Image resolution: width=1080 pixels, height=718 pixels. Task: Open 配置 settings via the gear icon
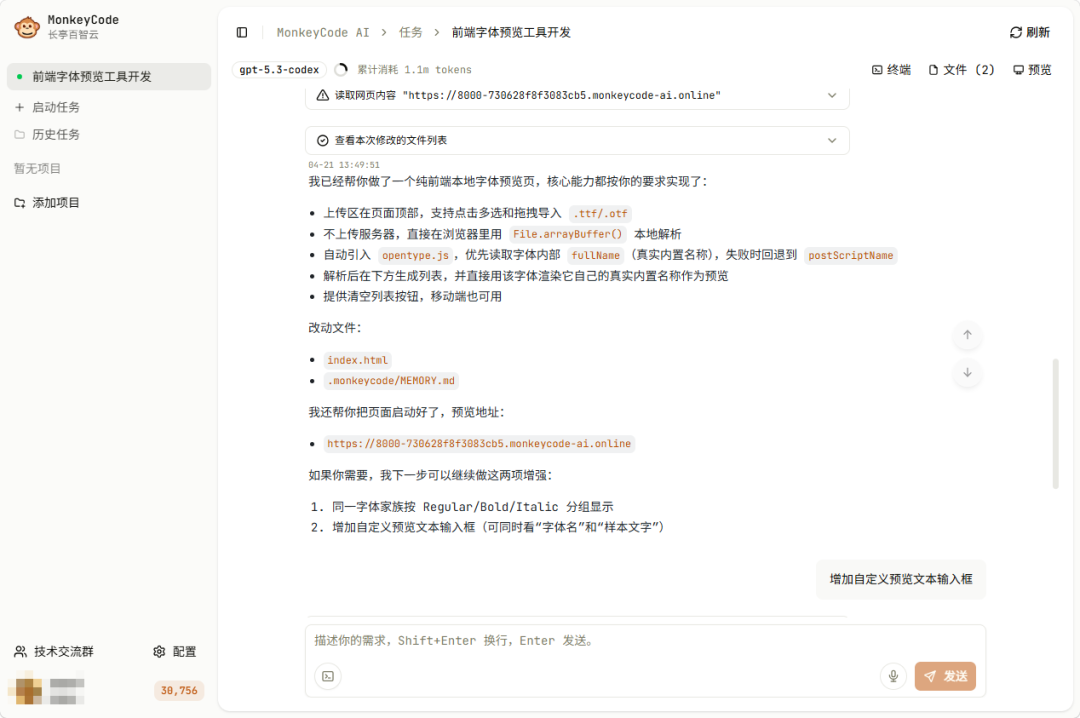point(159,651)
